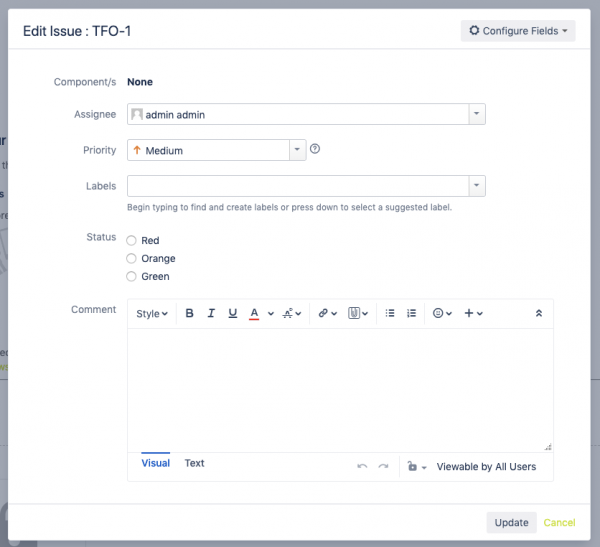Switch to the Visual editor tab
This screenshot has width=600, height=547.
click(x=155, y=463)
